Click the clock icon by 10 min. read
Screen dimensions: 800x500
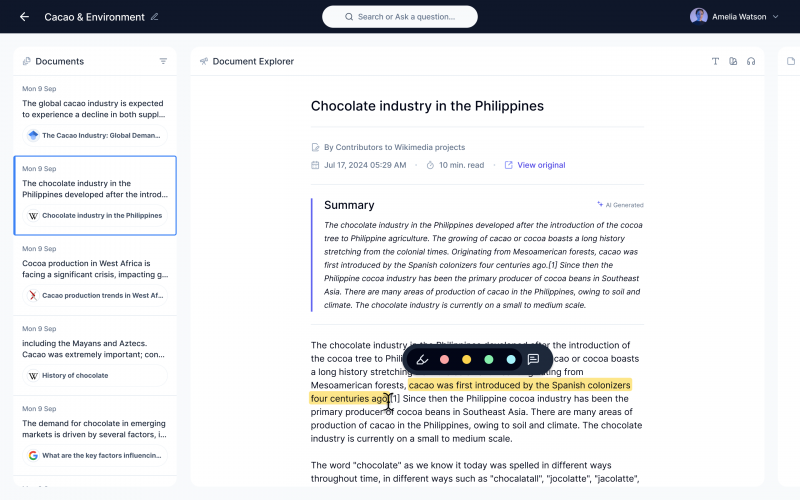pos(430,165)
